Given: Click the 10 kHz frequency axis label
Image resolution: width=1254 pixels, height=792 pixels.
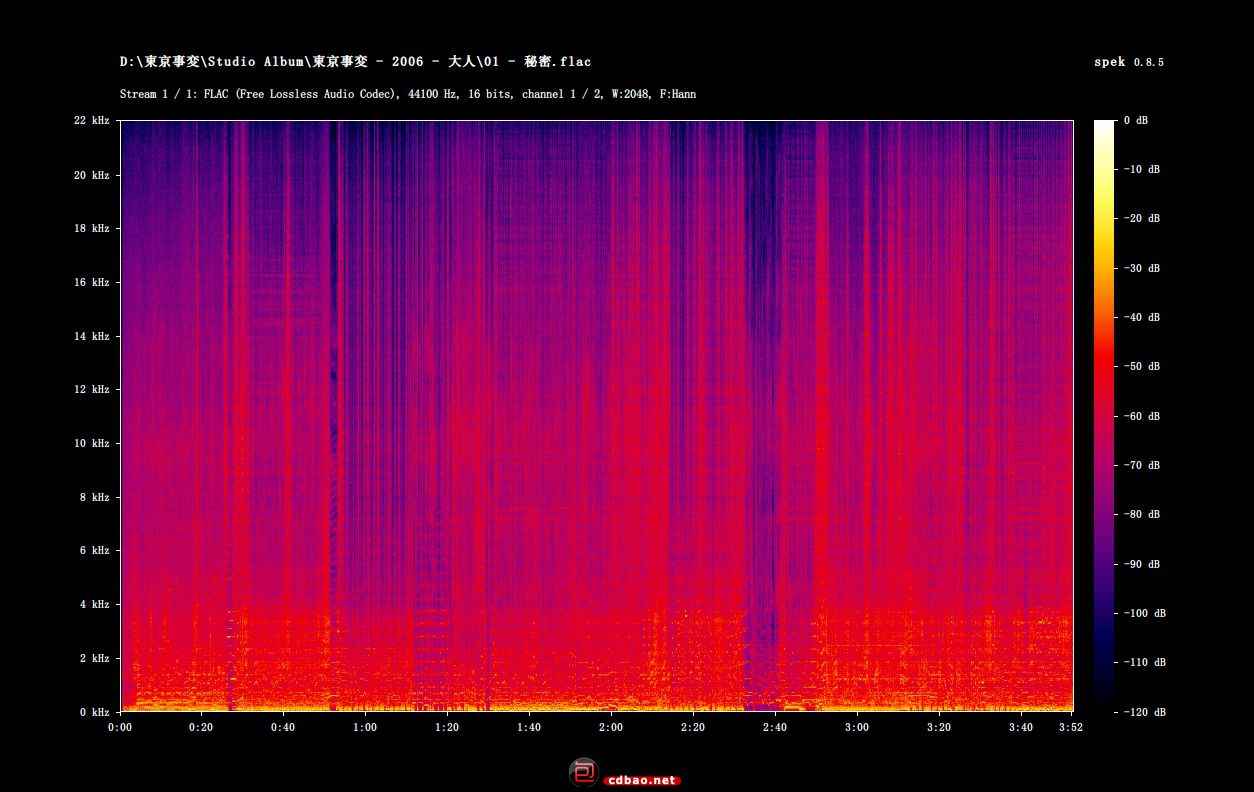Looking at the screenshot, I should tap(92, 443).
